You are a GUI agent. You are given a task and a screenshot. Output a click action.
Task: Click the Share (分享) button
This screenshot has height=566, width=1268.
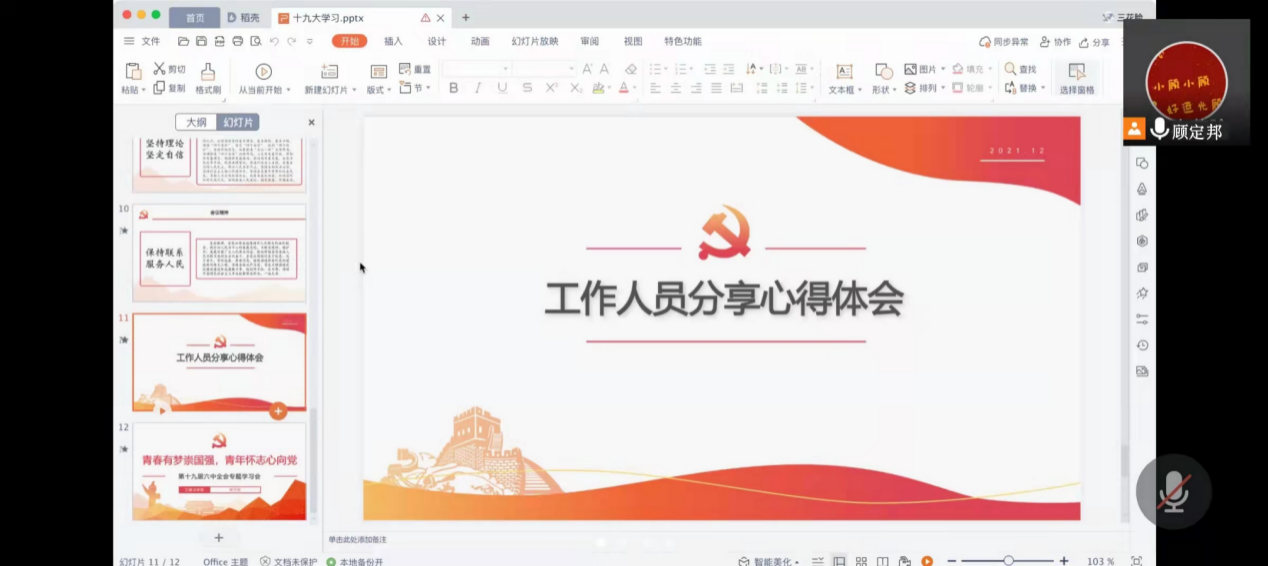click(x=1095, y=42)
